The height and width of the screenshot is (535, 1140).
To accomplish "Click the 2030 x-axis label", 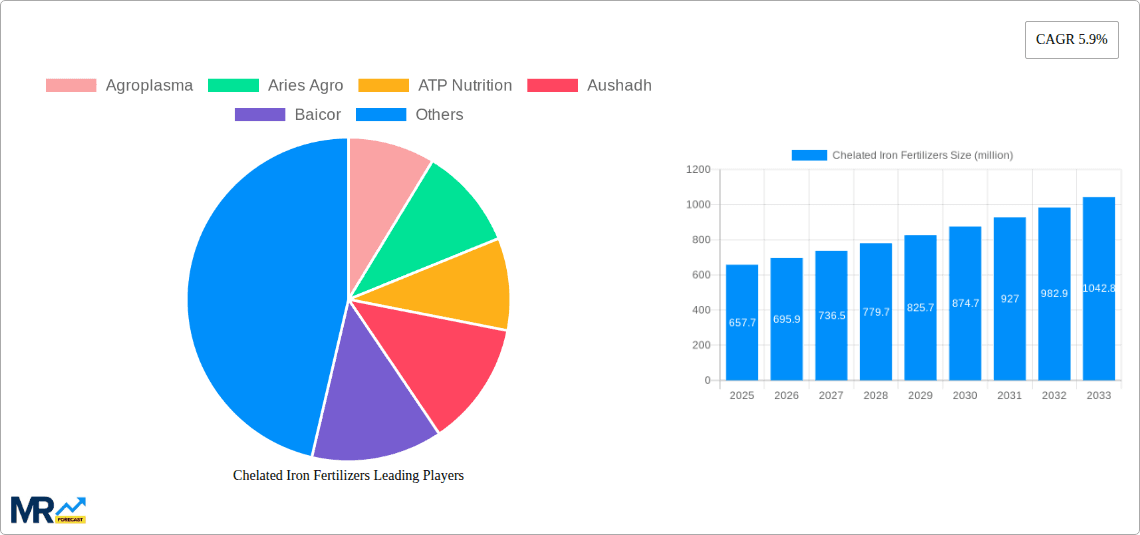I will coord(966,396).
